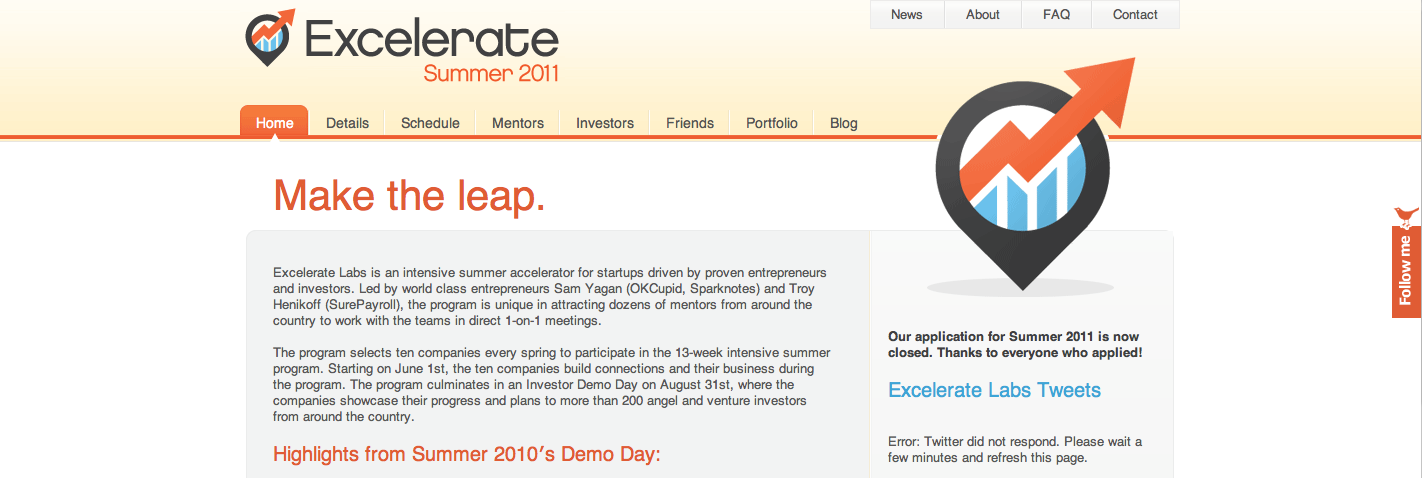Click the large map pin arrow graphic
Image resolution: width=1422 pixels, height=478 pixels.
[x=1023, y=180]
